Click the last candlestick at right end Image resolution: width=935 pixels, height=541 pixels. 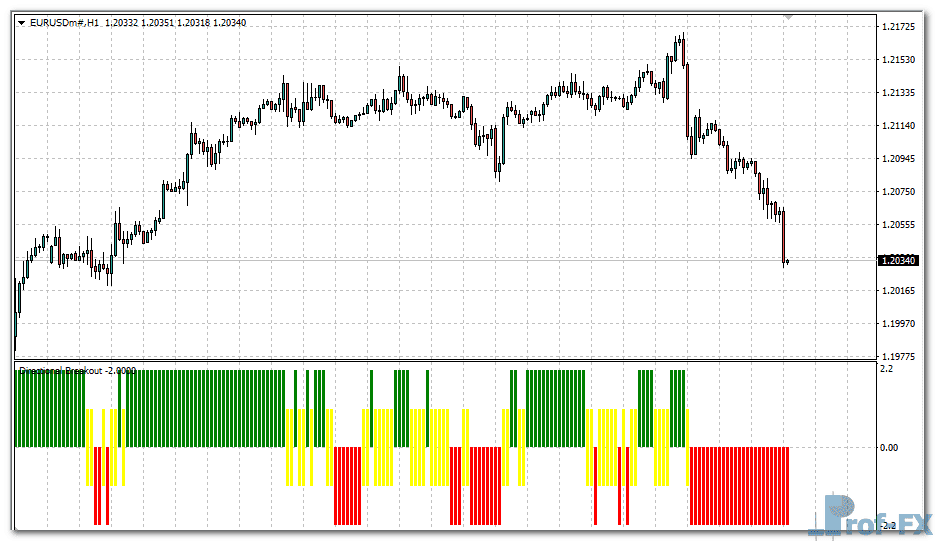click(788, 262)
